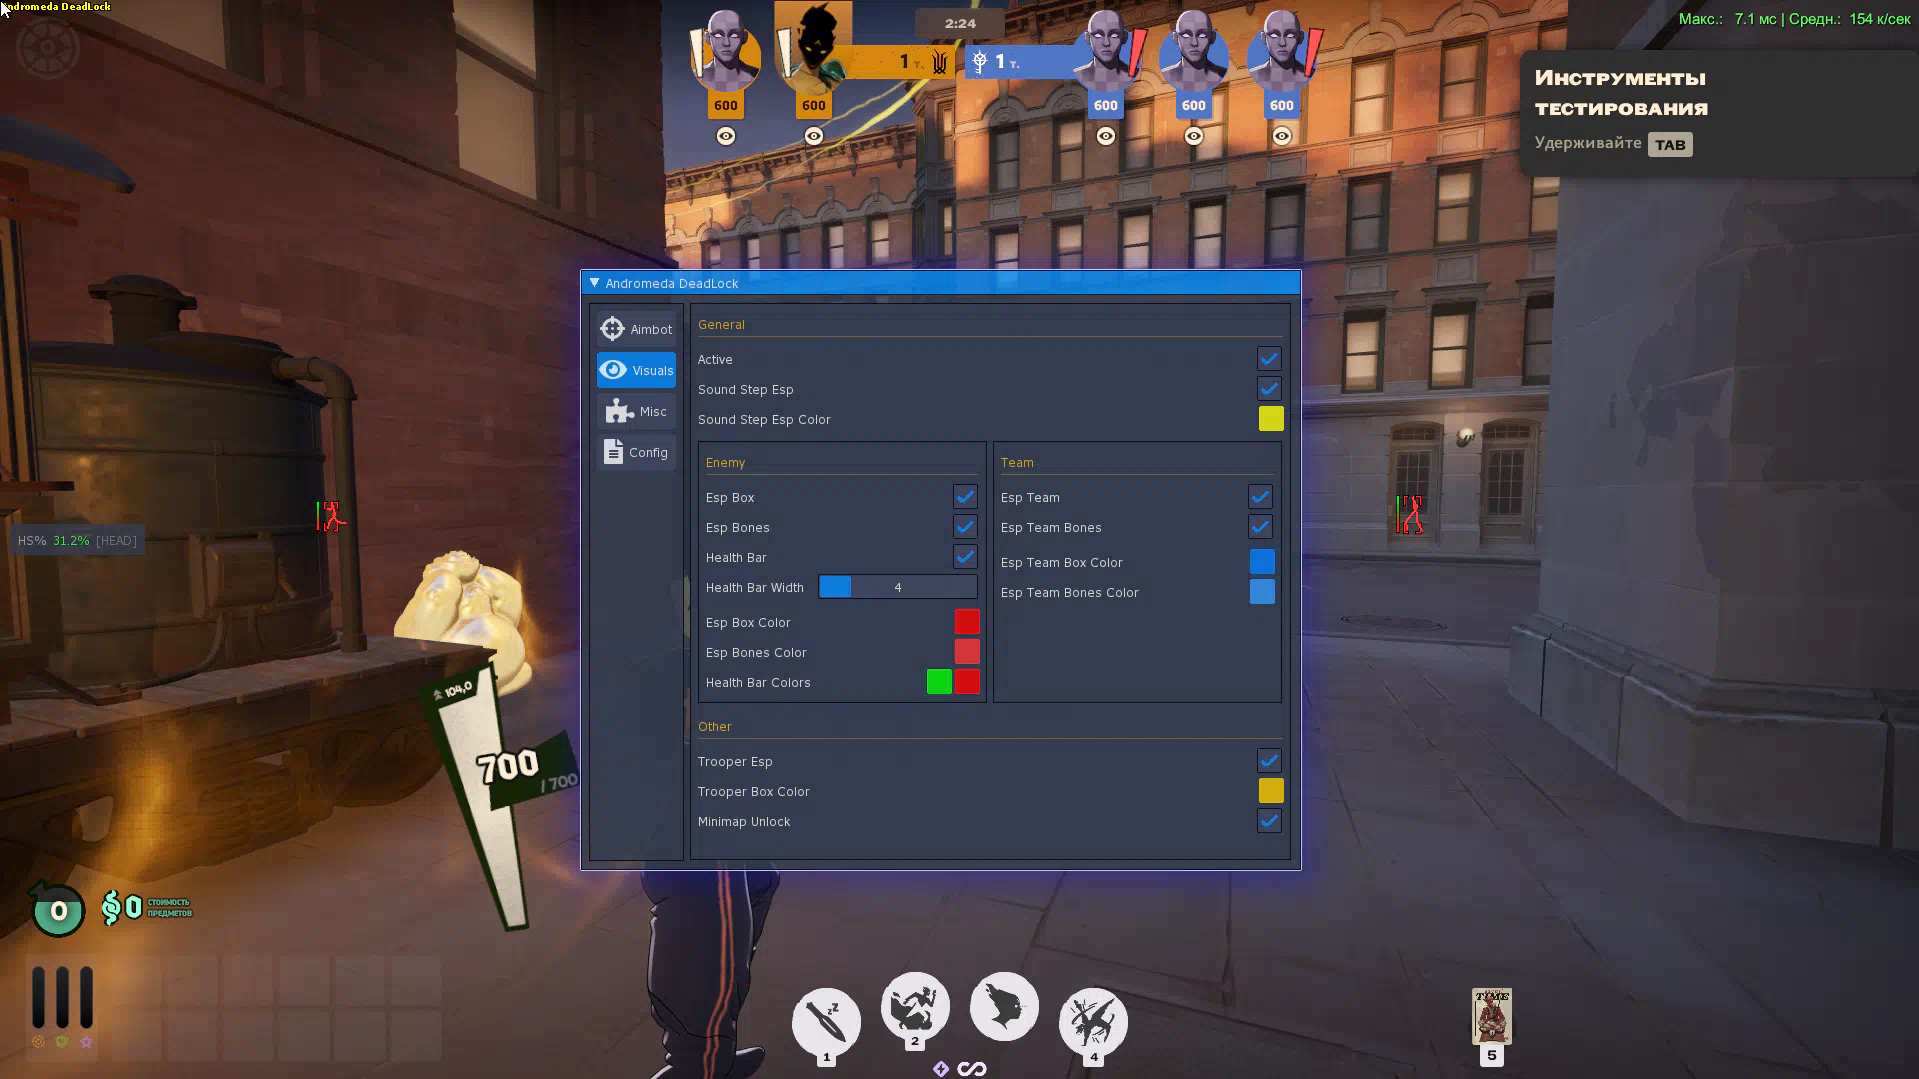The height and width of the screenshot is (1079, 1919).
Task: Activate the ability icon in slot 2
Action: pos(914,1006)
